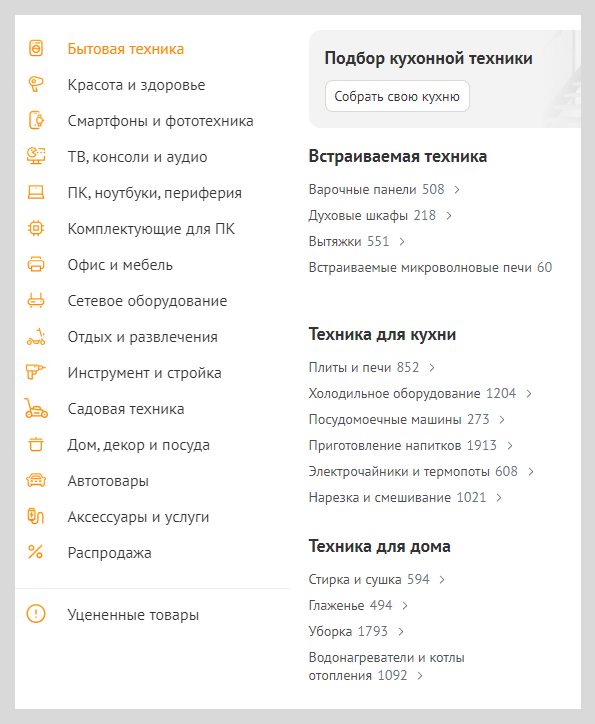The image size is (595, 724).
Task: Choose Отдых и развлечения category
Action: click(143, 337)
